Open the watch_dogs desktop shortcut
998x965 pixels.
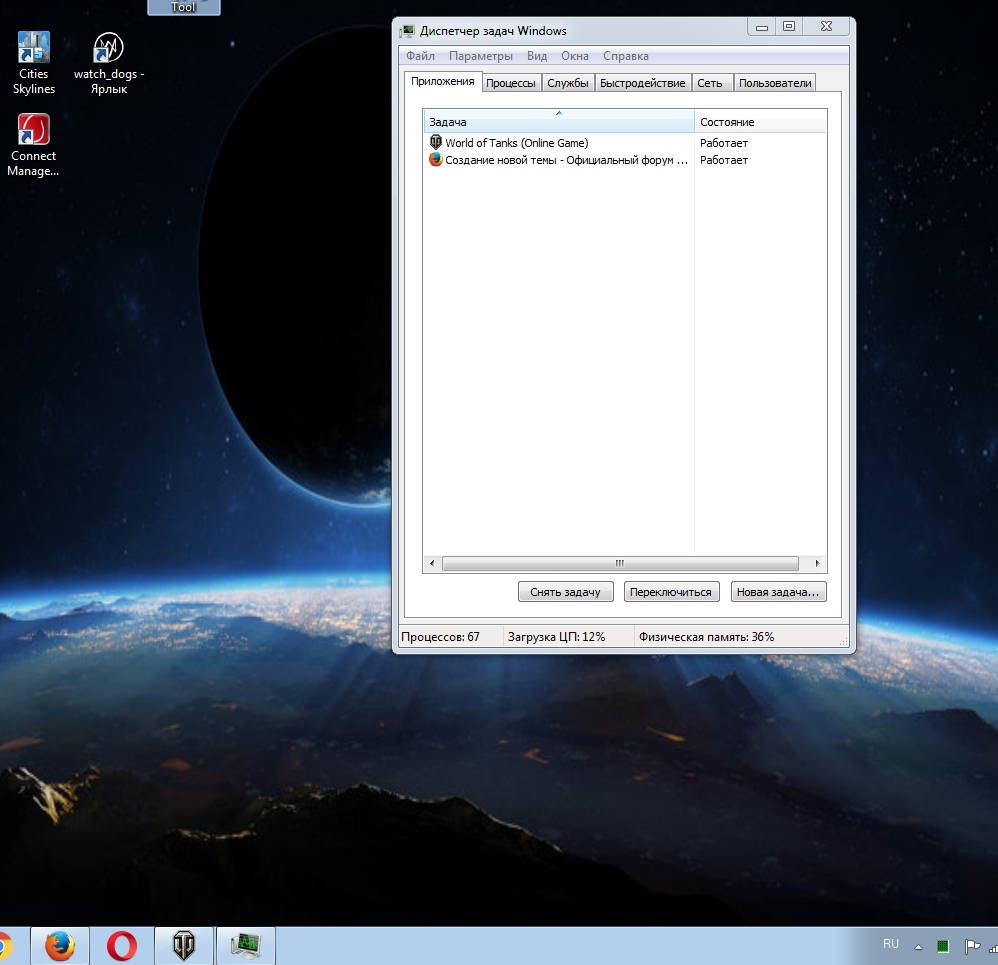pos(108,62)
